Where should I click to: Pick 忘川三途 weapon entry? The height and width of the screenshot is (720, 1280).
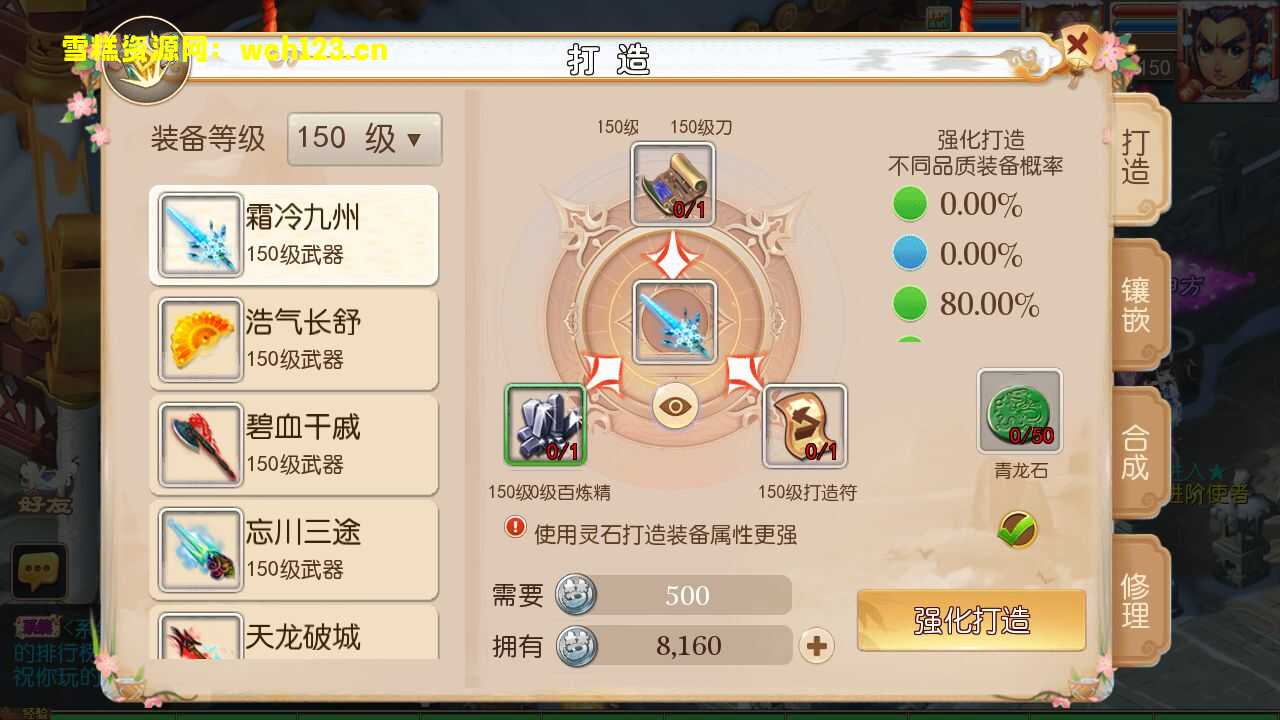click(x=294, y=550)
